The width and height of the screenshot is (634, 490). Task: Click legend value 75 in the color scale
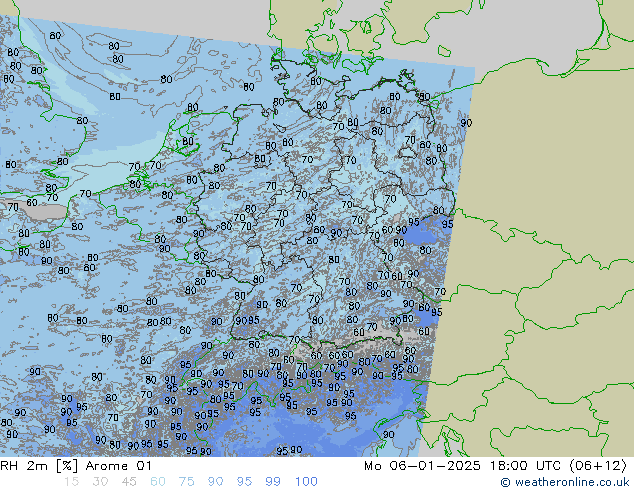[x=186, y=482]
